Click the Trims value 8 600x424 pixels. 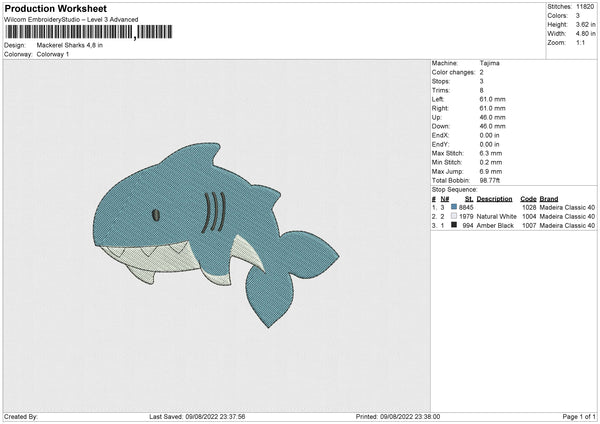pyautogui.click(x=481, y=90)
